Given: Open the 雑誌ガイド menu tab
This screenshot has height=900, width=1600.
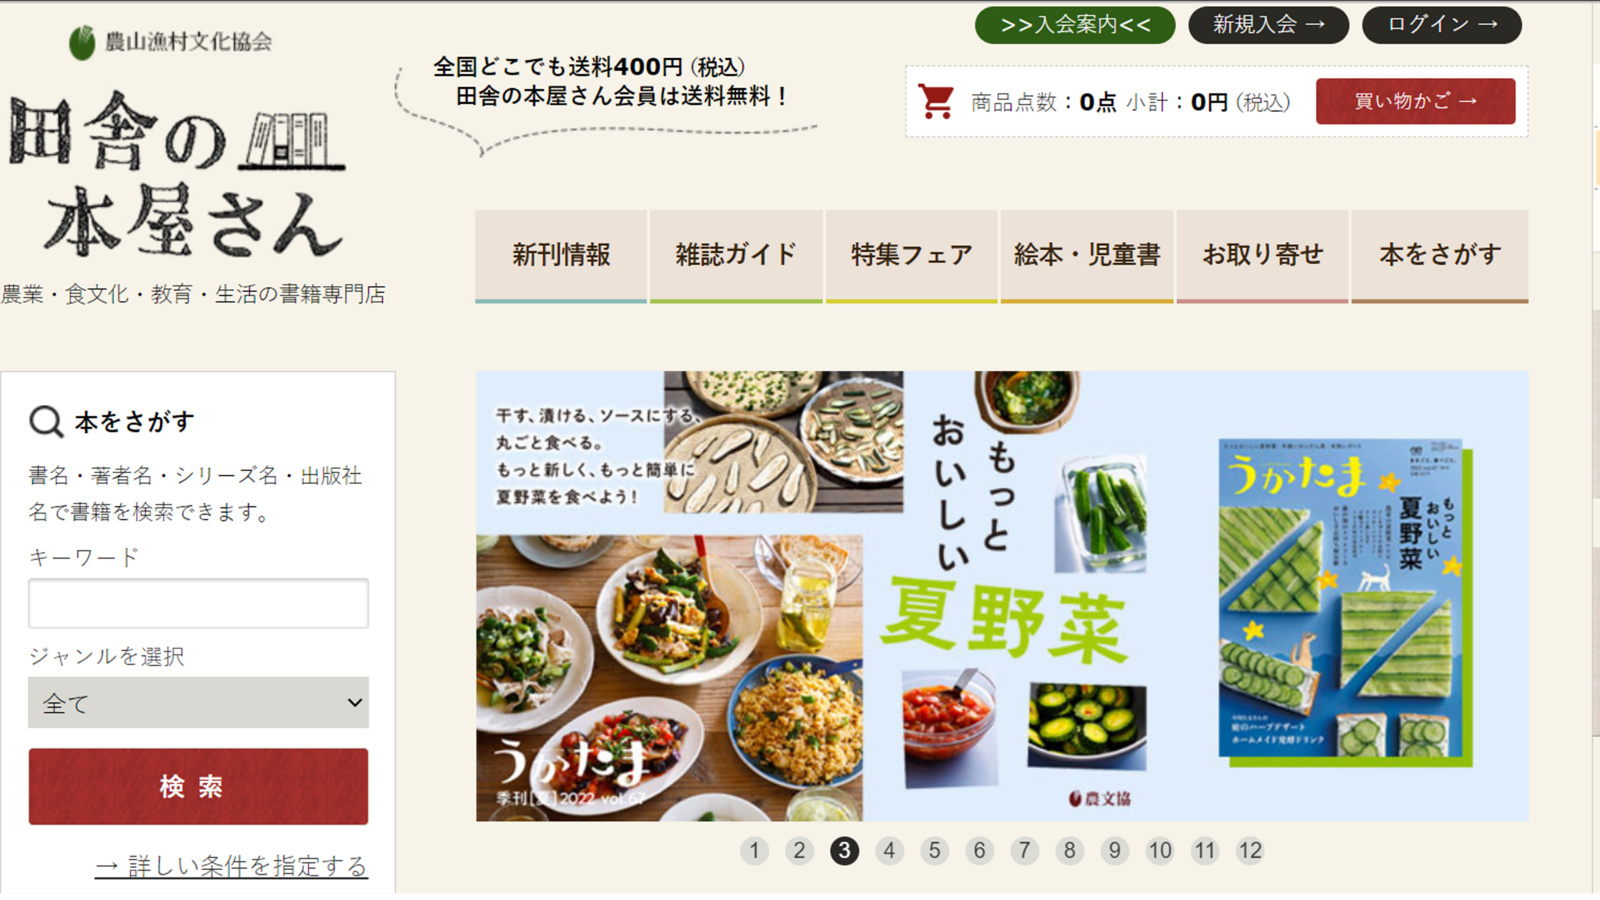Looking at the screenshot, I should click(736, 256).
